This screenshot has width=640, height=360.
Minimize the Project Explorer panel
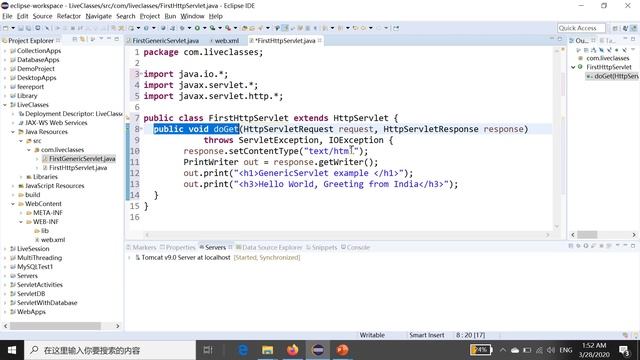(109, 39)
